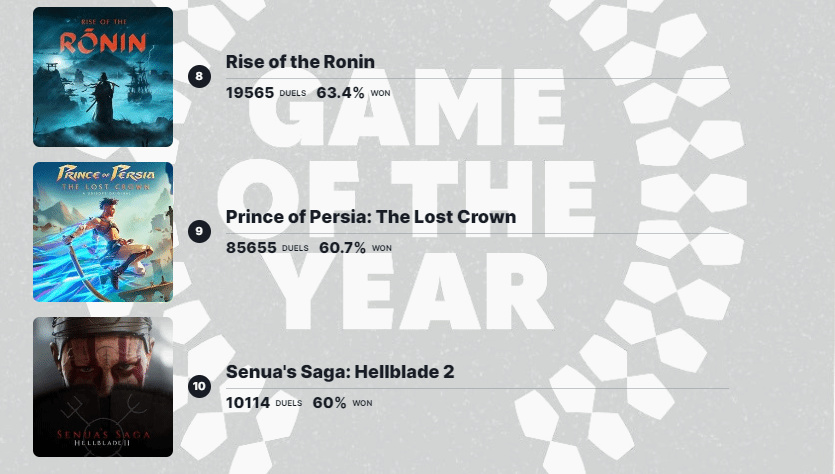Click the rank 8 circle badge
Viewport: 835px width, 474px height.
(x=199, y=76)
